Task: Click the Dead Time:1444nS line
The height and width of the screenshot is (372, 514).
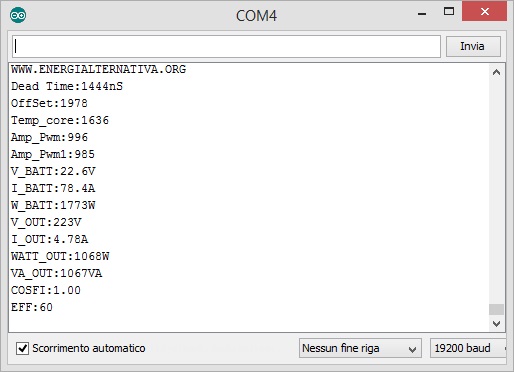Action: pos(67,86)
